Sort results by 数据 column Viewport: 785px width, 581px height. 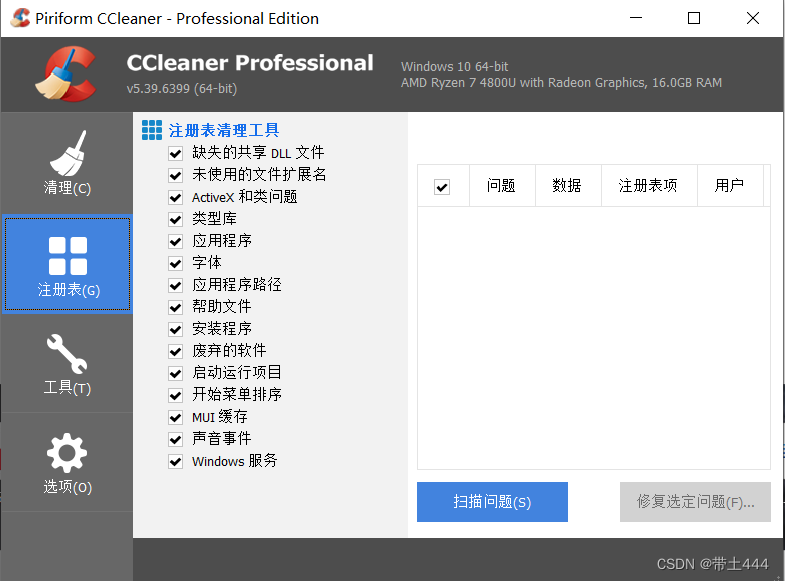pos(568,186)
